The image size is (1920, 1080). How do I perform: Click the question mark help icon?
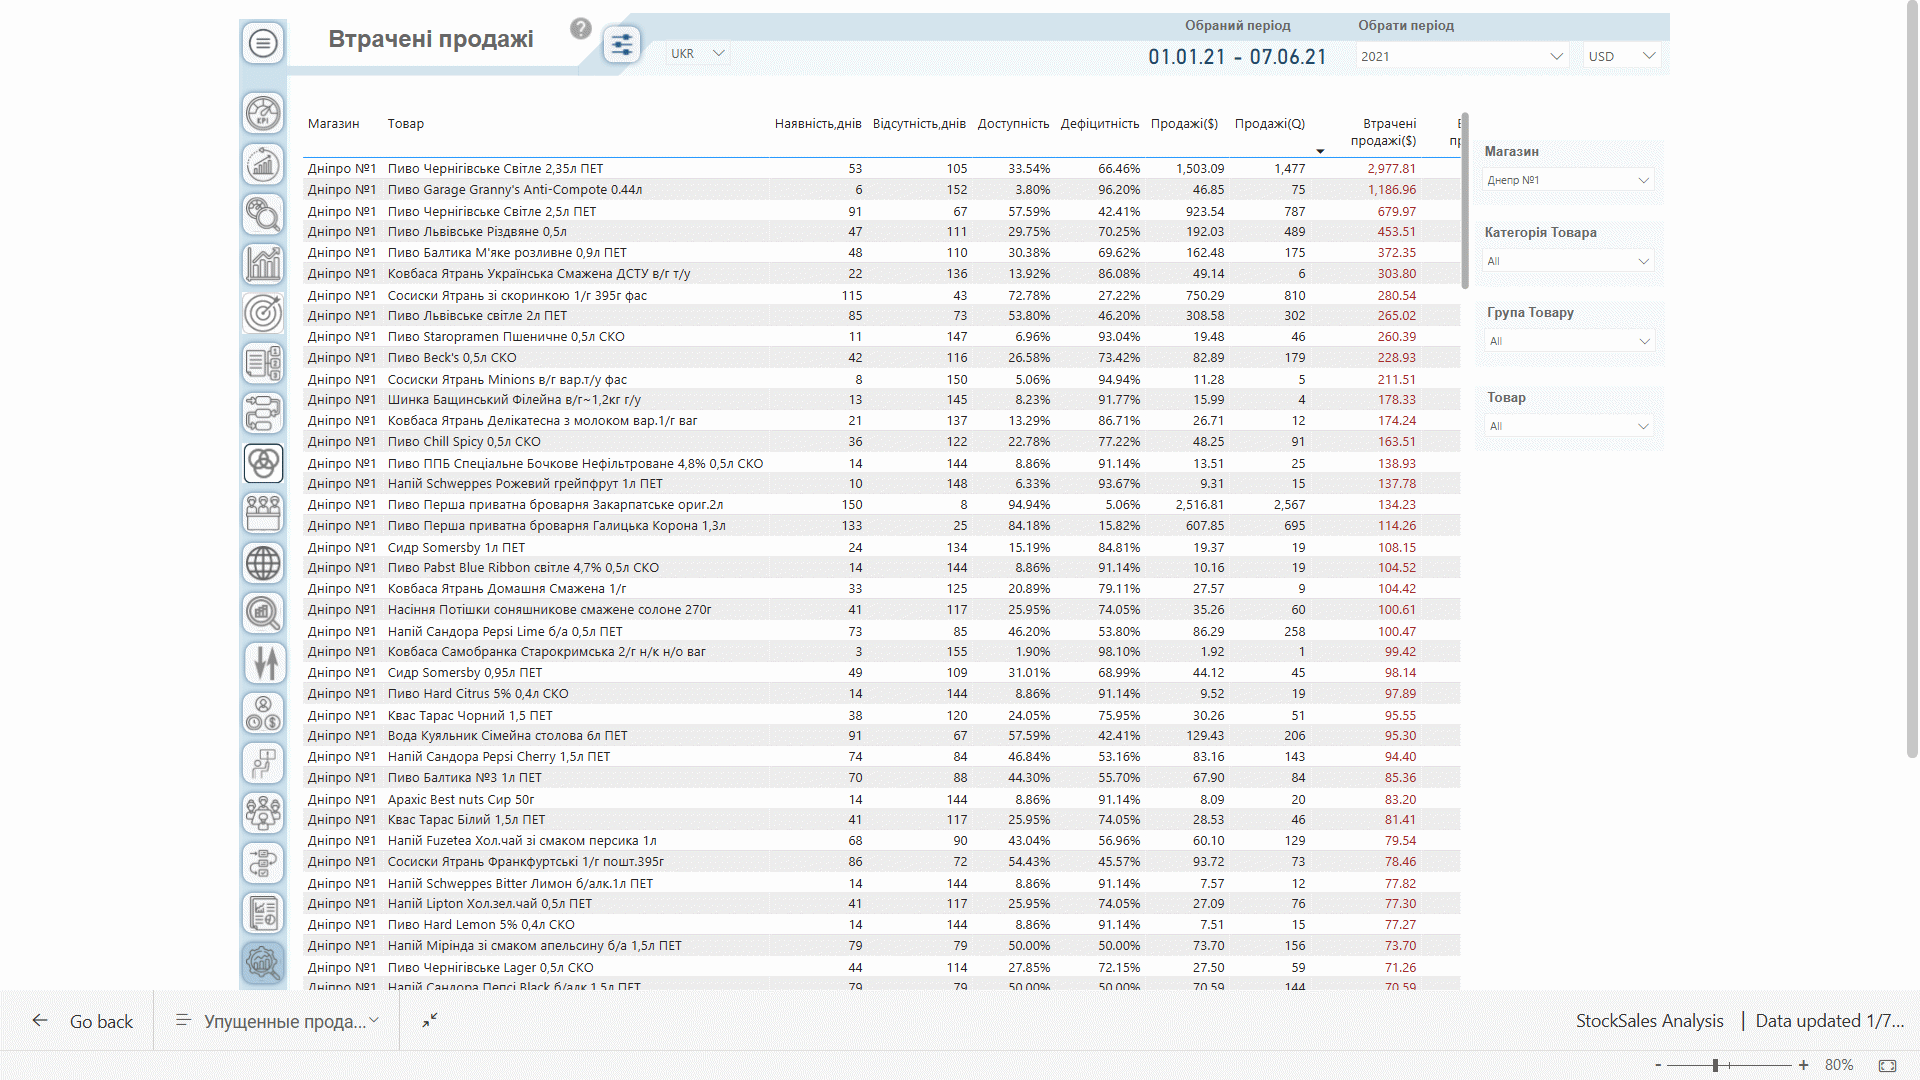click(581, 29)
